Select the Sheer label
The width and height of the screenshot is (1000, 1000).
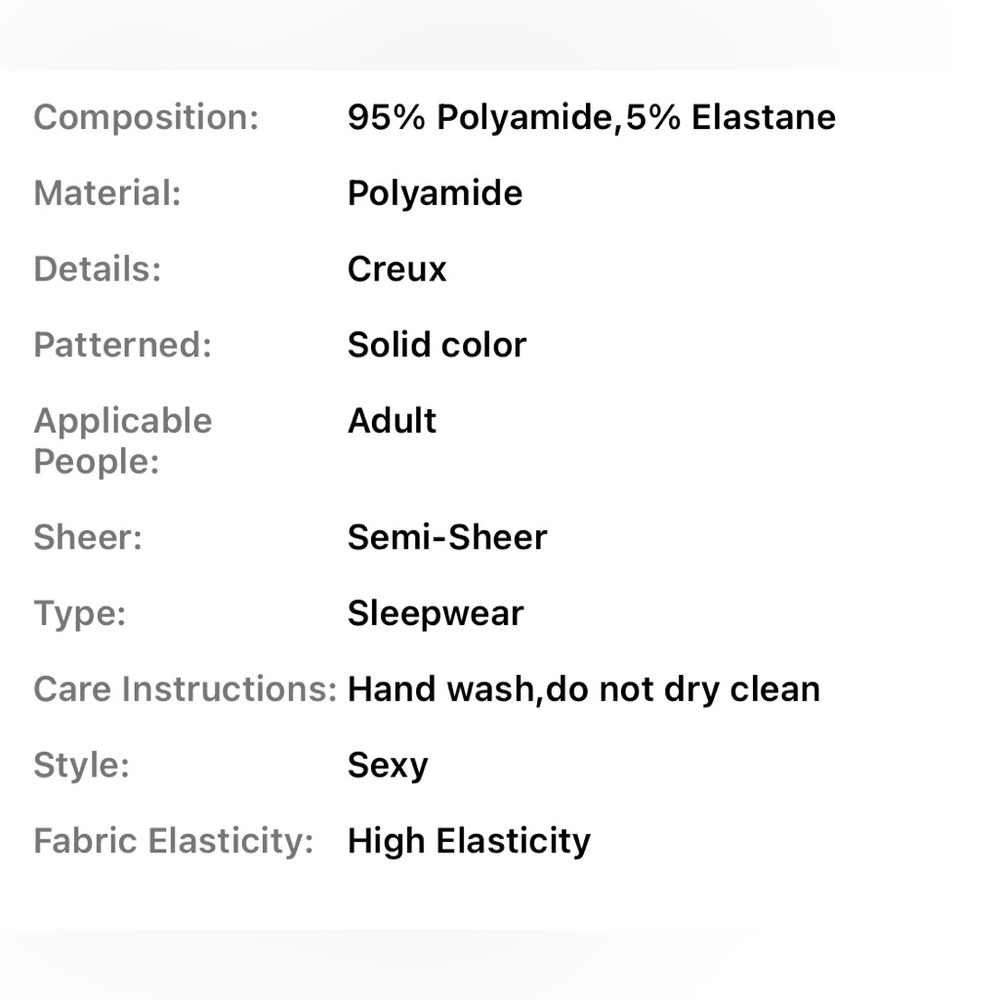[87, 537]
